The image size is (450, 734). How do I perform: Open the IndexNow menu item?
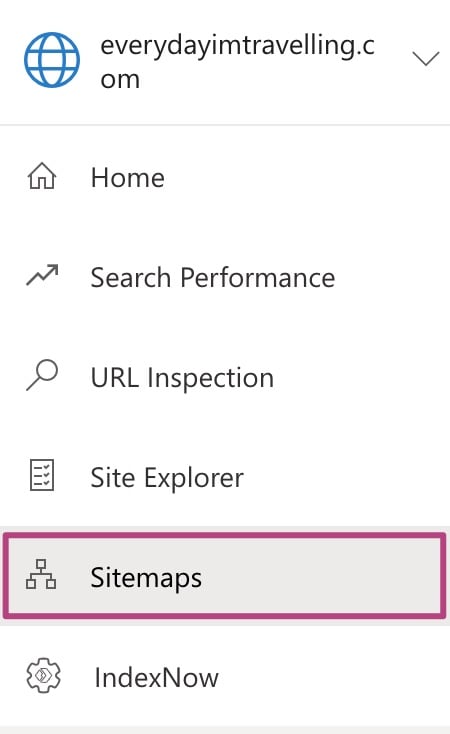pyautogui.click(x=225, y=677)
